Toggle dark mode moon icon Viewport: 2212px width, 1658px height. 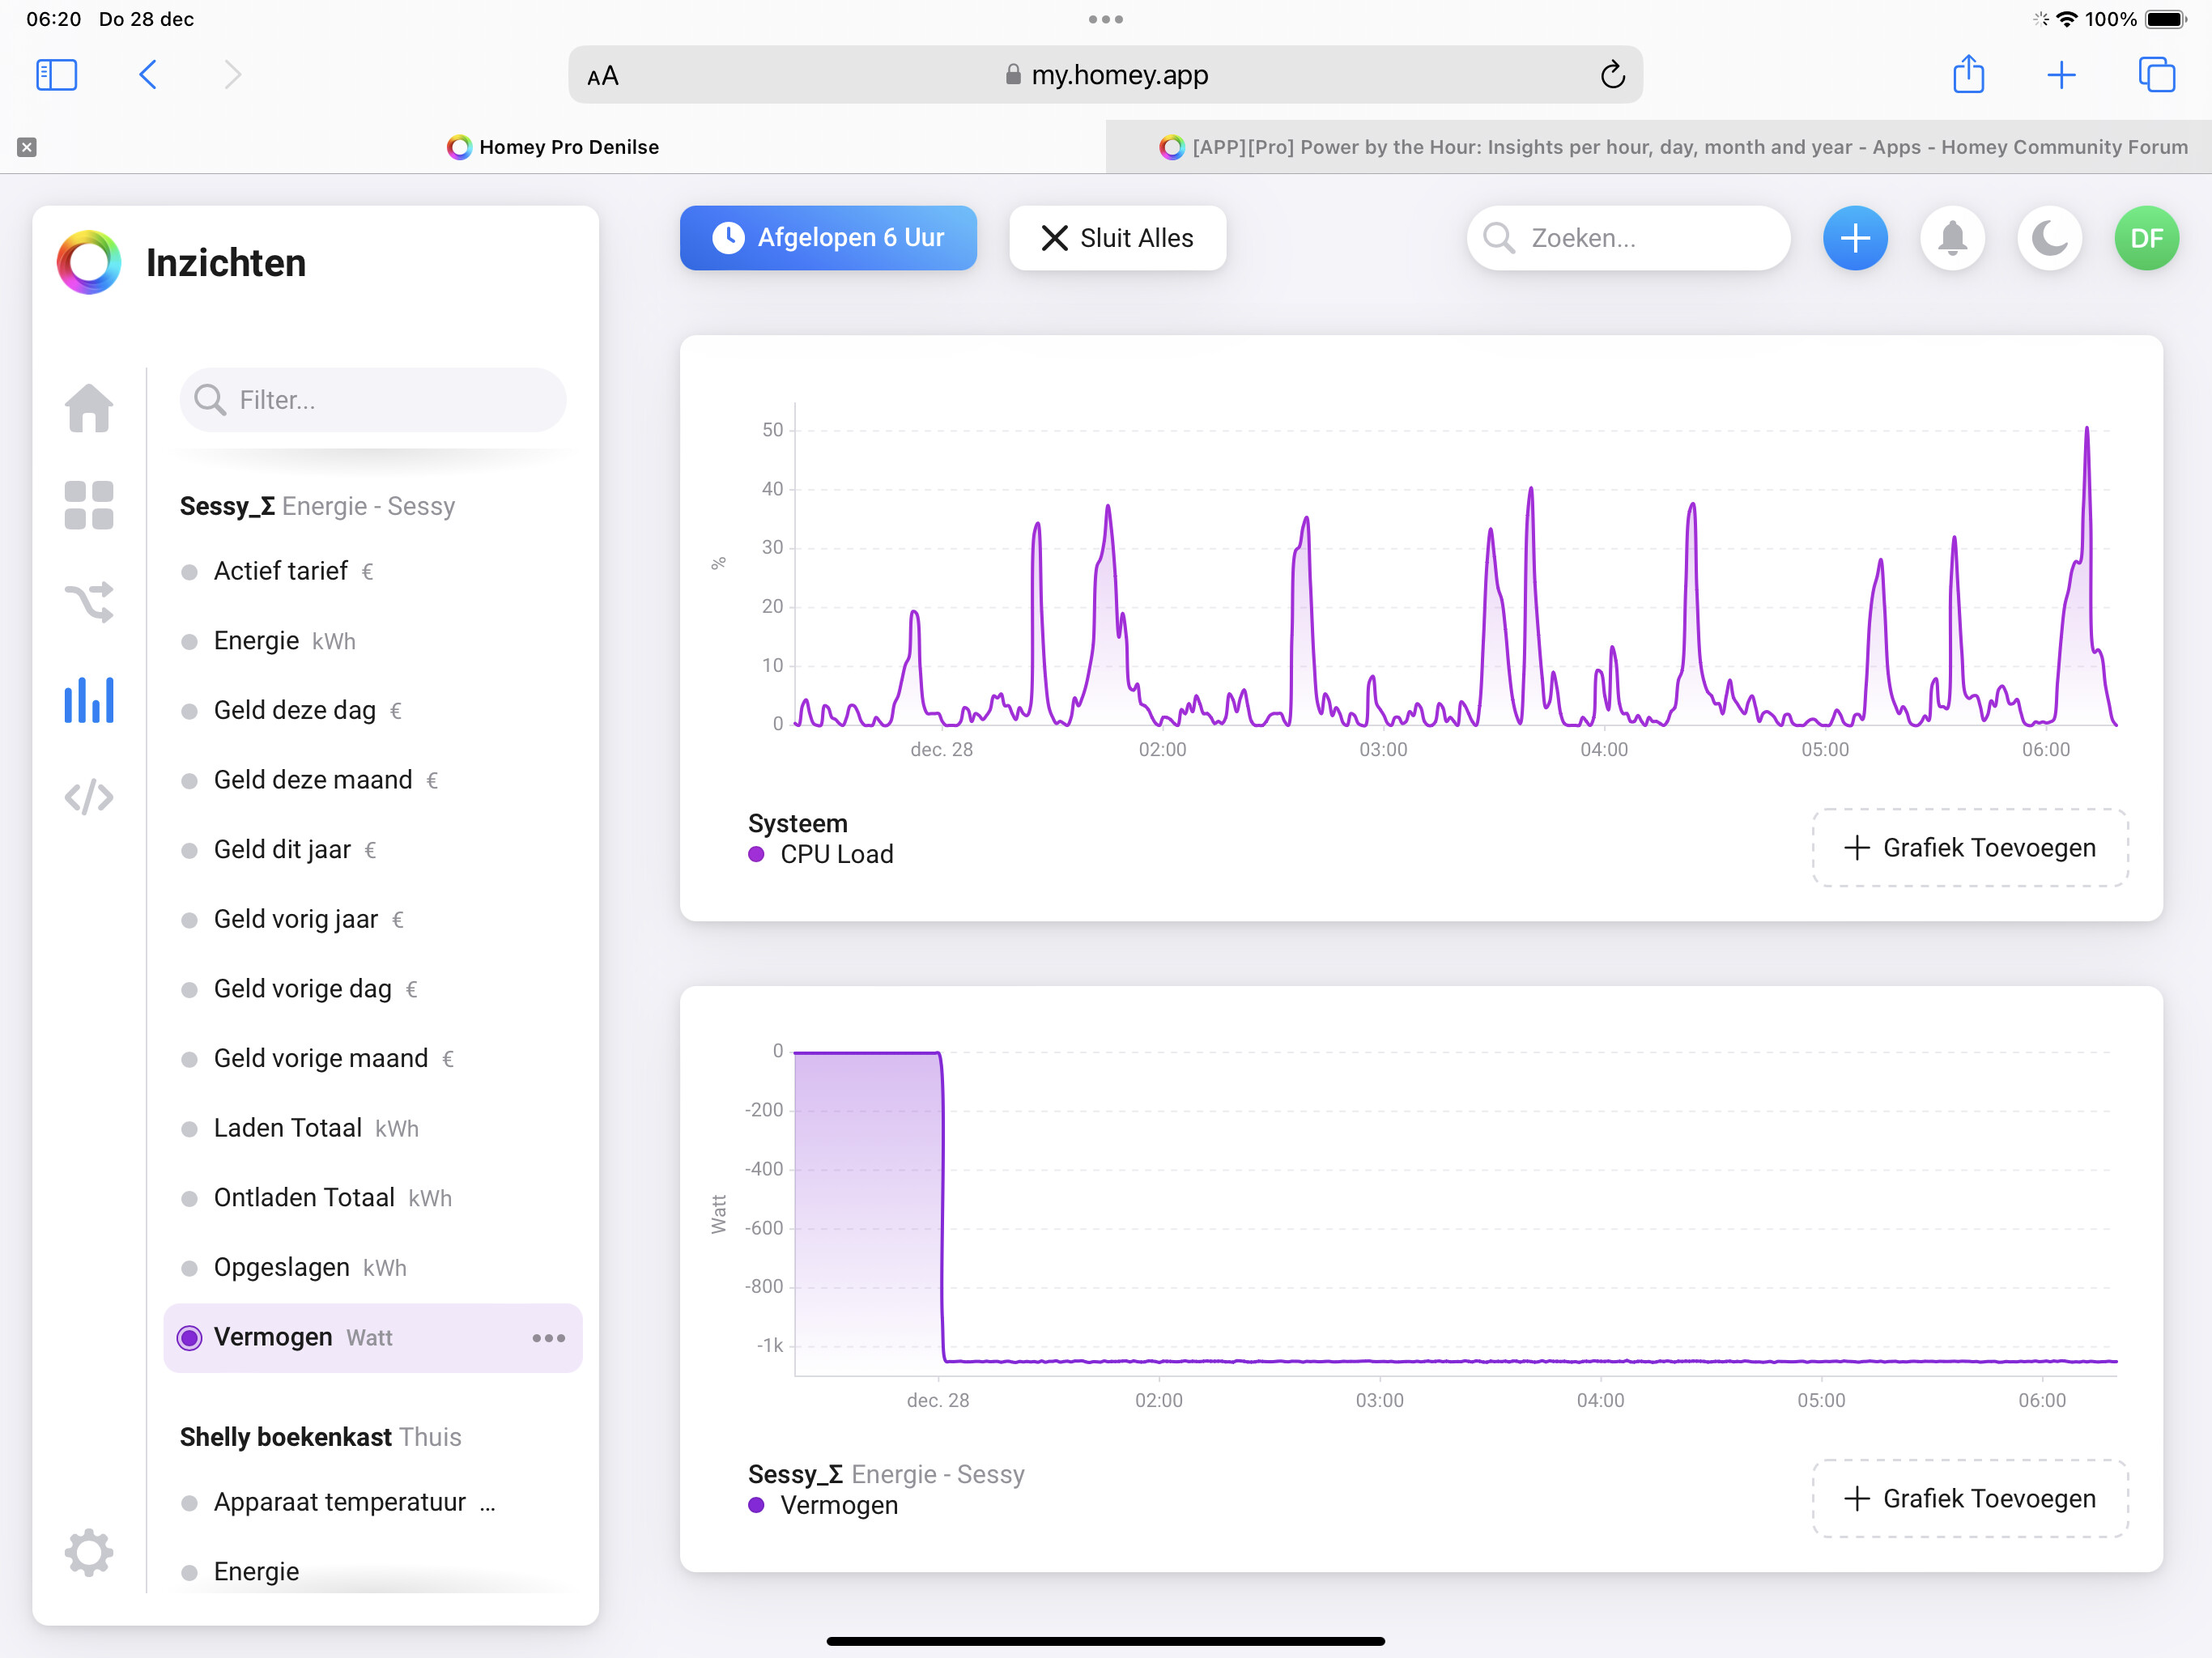point(2049,238)
